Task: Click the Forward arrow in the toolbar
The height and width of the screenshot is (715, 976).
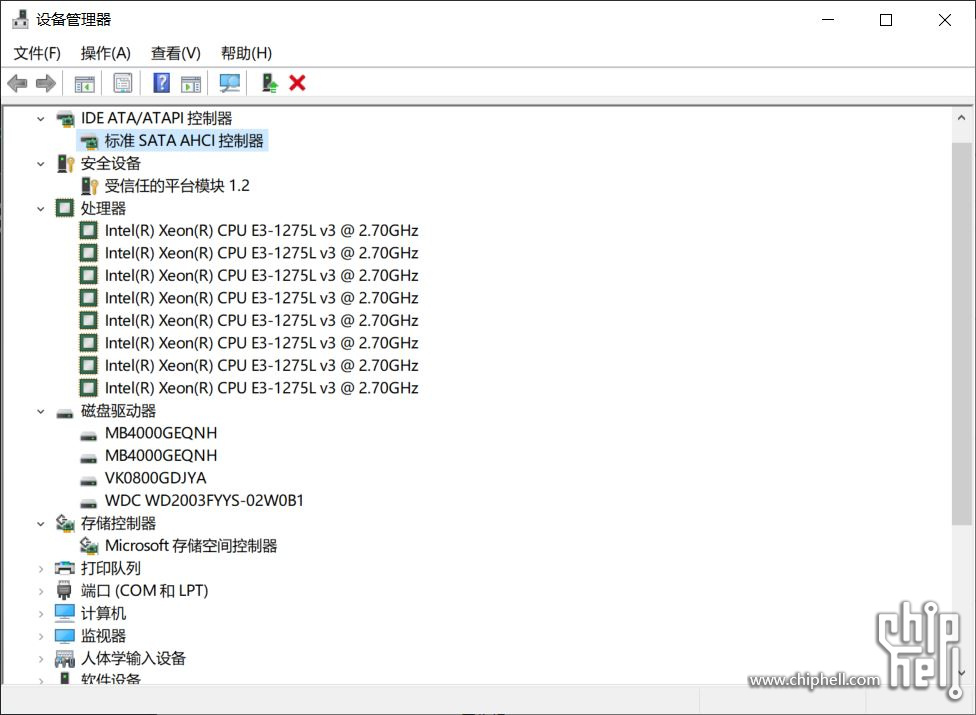Action: pos(46,83)
